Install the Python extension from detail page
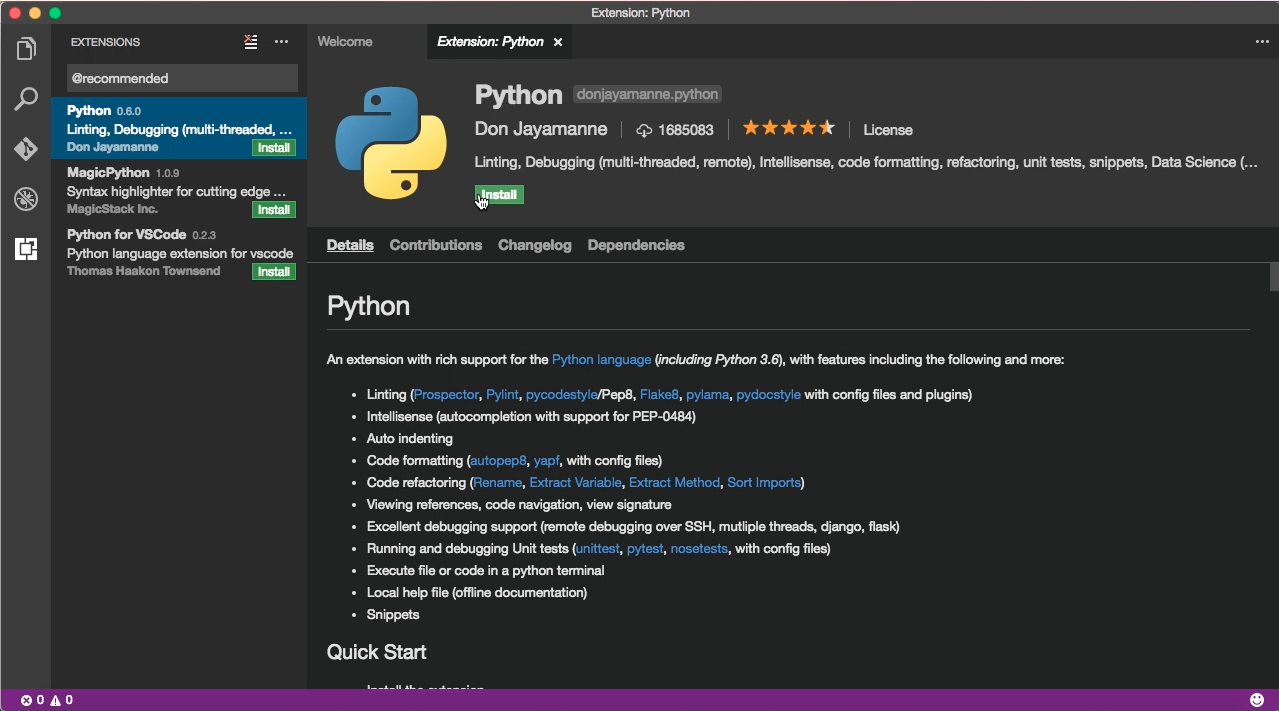The image size is (1279, 711). [499, 195]
